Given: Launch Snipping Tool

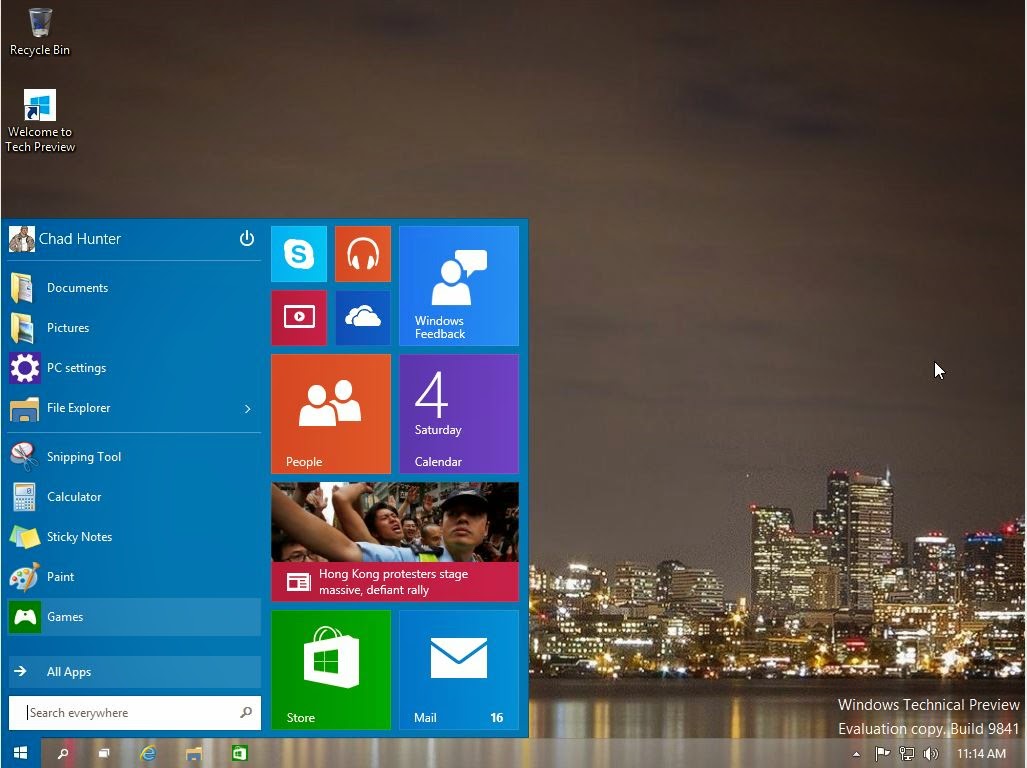Looking at the screenshot, I should (x=134, y=457).
